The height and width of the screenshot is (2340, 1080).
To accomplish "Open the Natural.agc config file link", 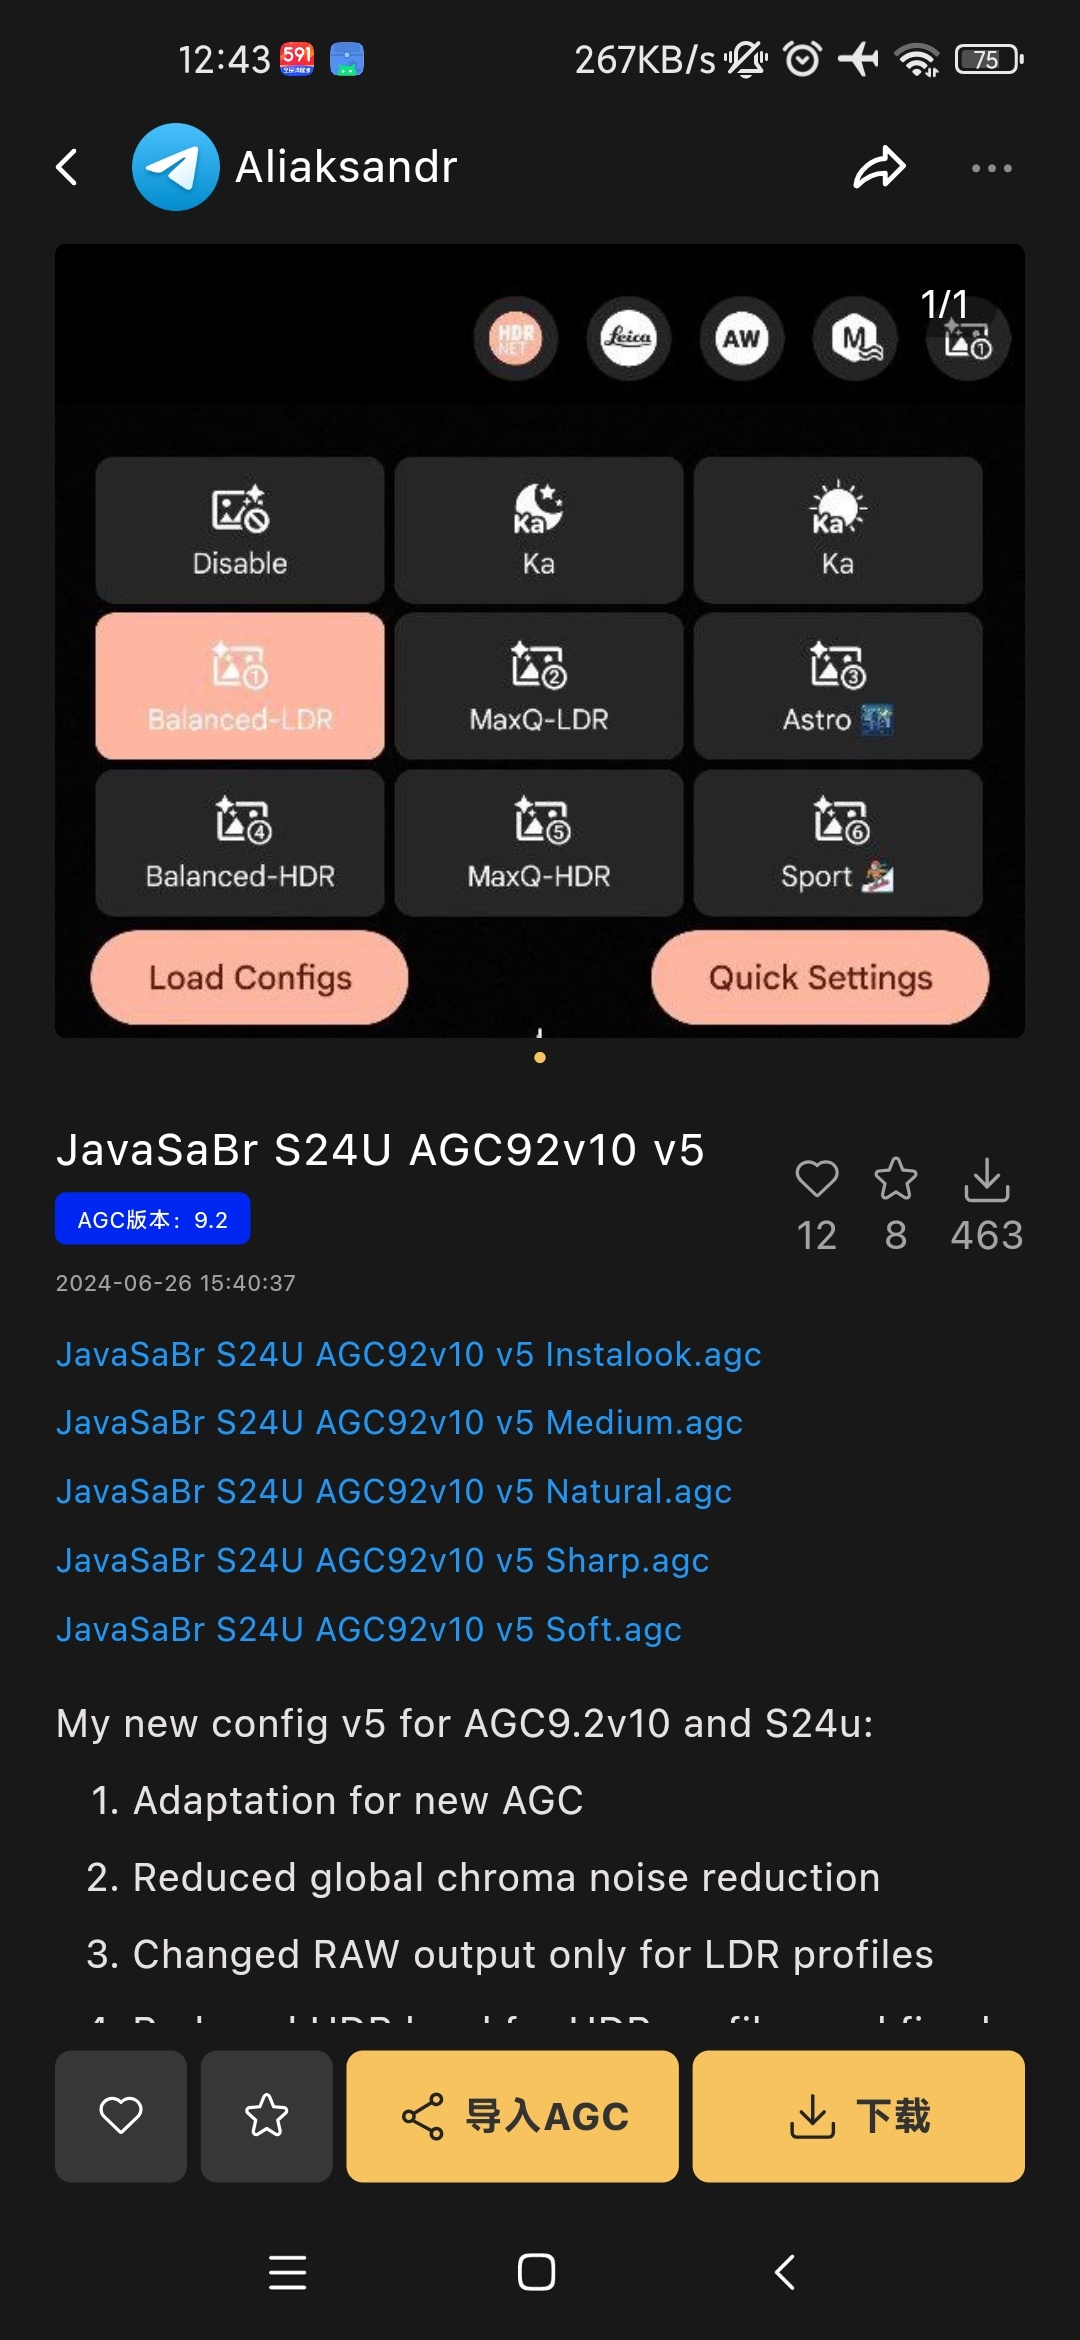I will [x=394, y=1491].
